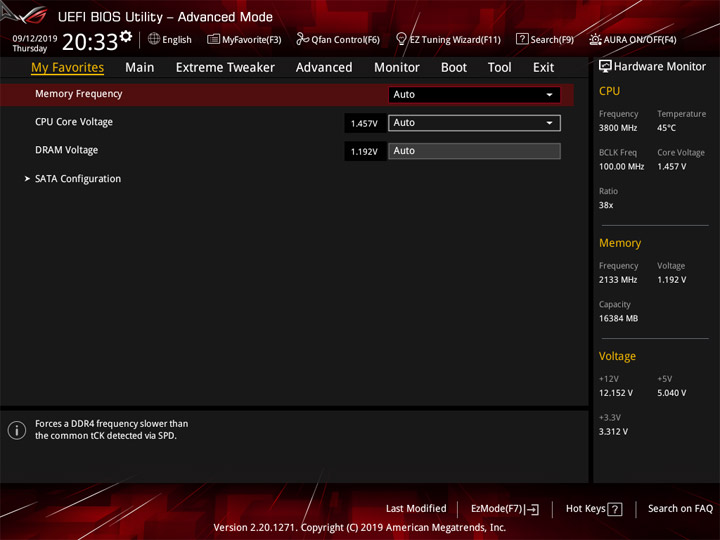Click the 3800 MHz CPU frequency value

tap(618, 128)
